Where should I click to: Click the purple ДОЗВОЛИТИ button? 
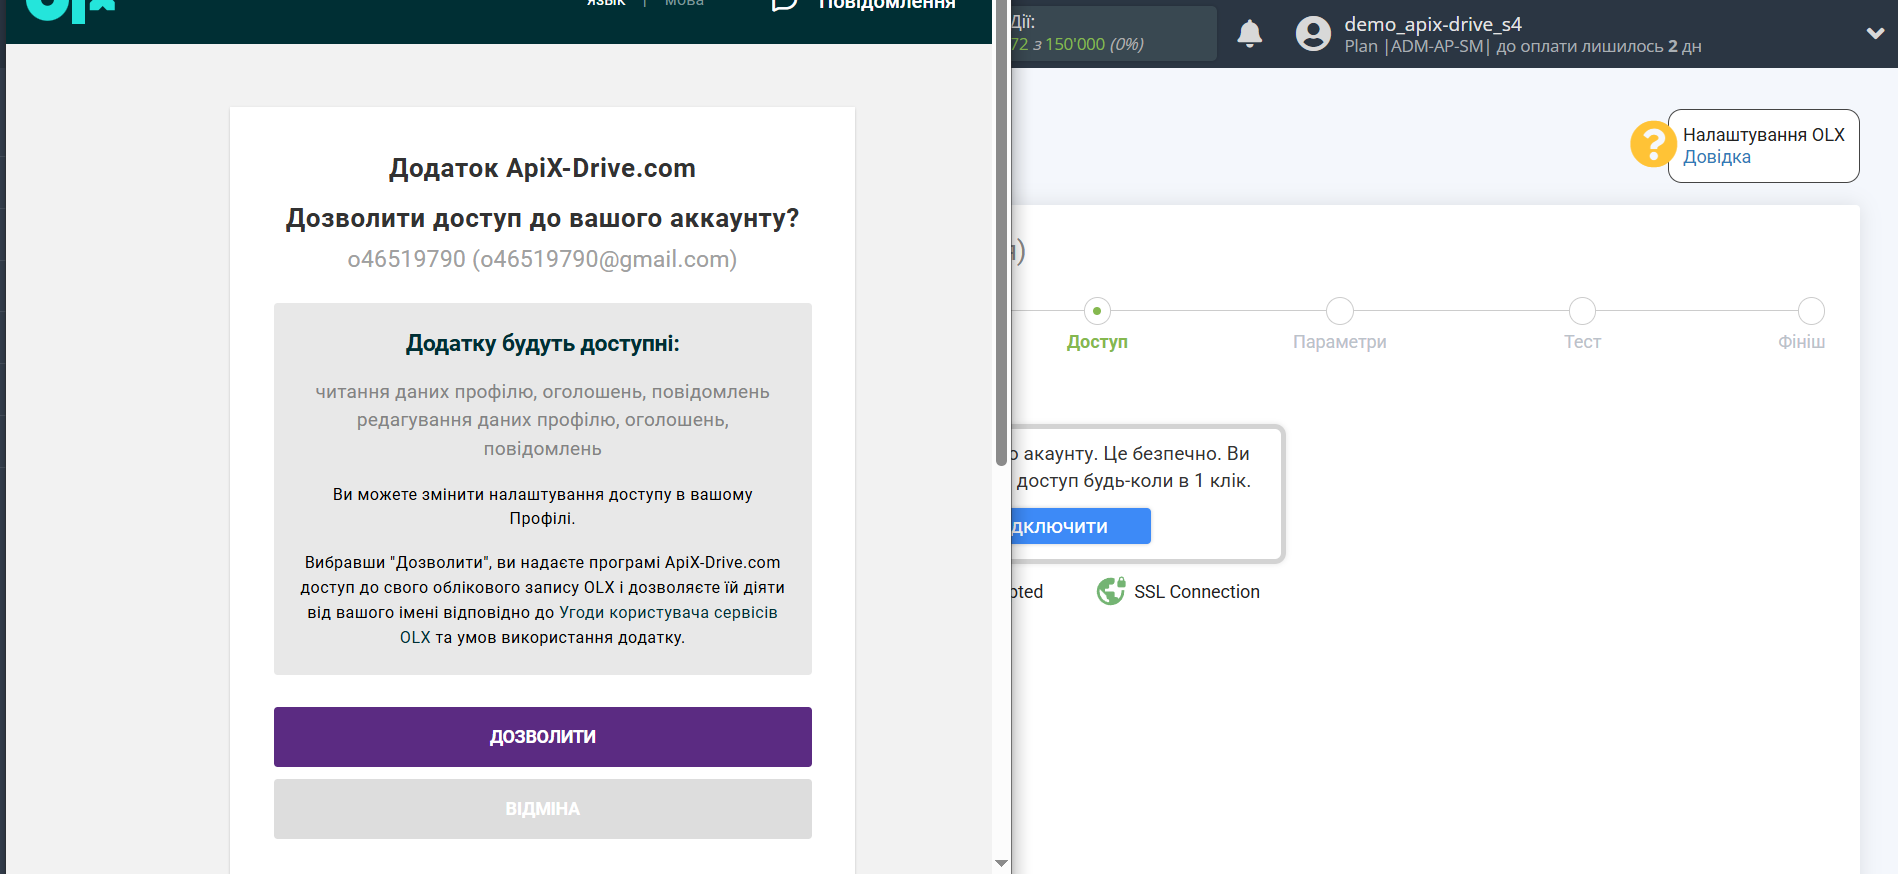pos(543,737)
